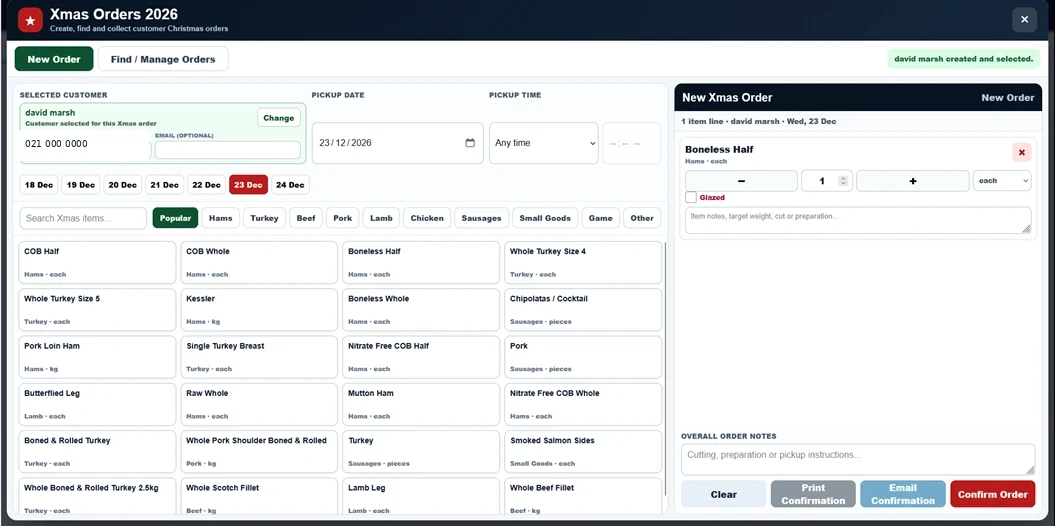This screenshot has width=1055, height=526.
Task: Add Mutton Ham item
Action: click(421, 404)
